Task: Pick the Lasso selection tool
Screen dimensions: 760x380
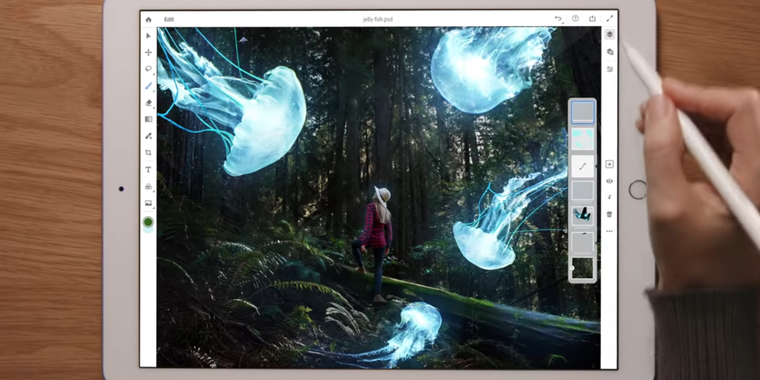Action: [x=148, y=69]
